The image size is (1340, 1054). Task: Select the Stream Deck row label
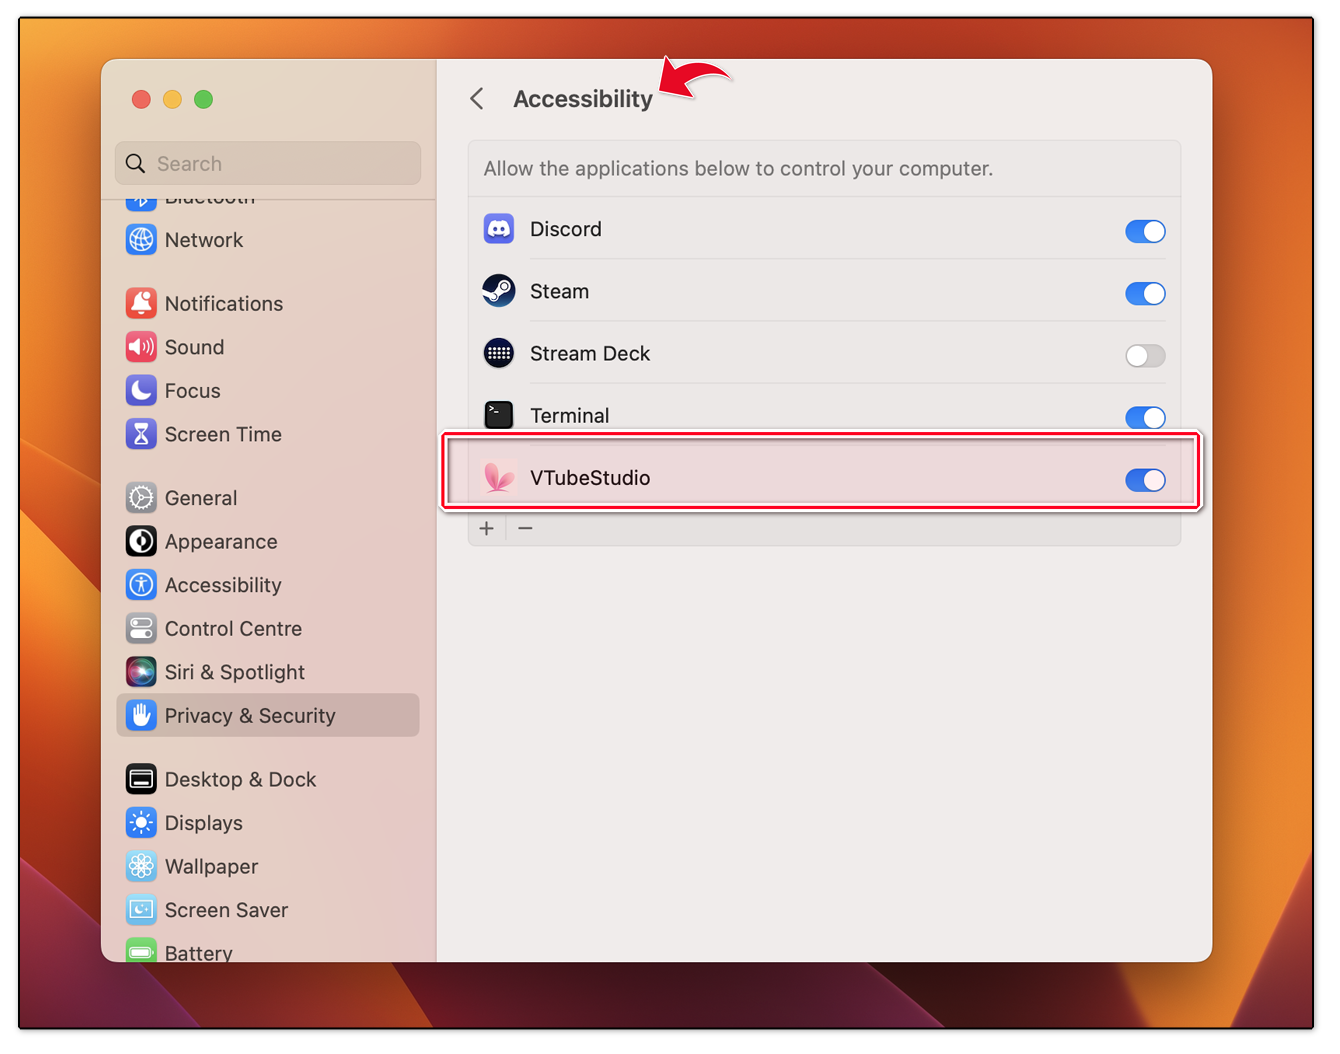click(x=590, y=353)
